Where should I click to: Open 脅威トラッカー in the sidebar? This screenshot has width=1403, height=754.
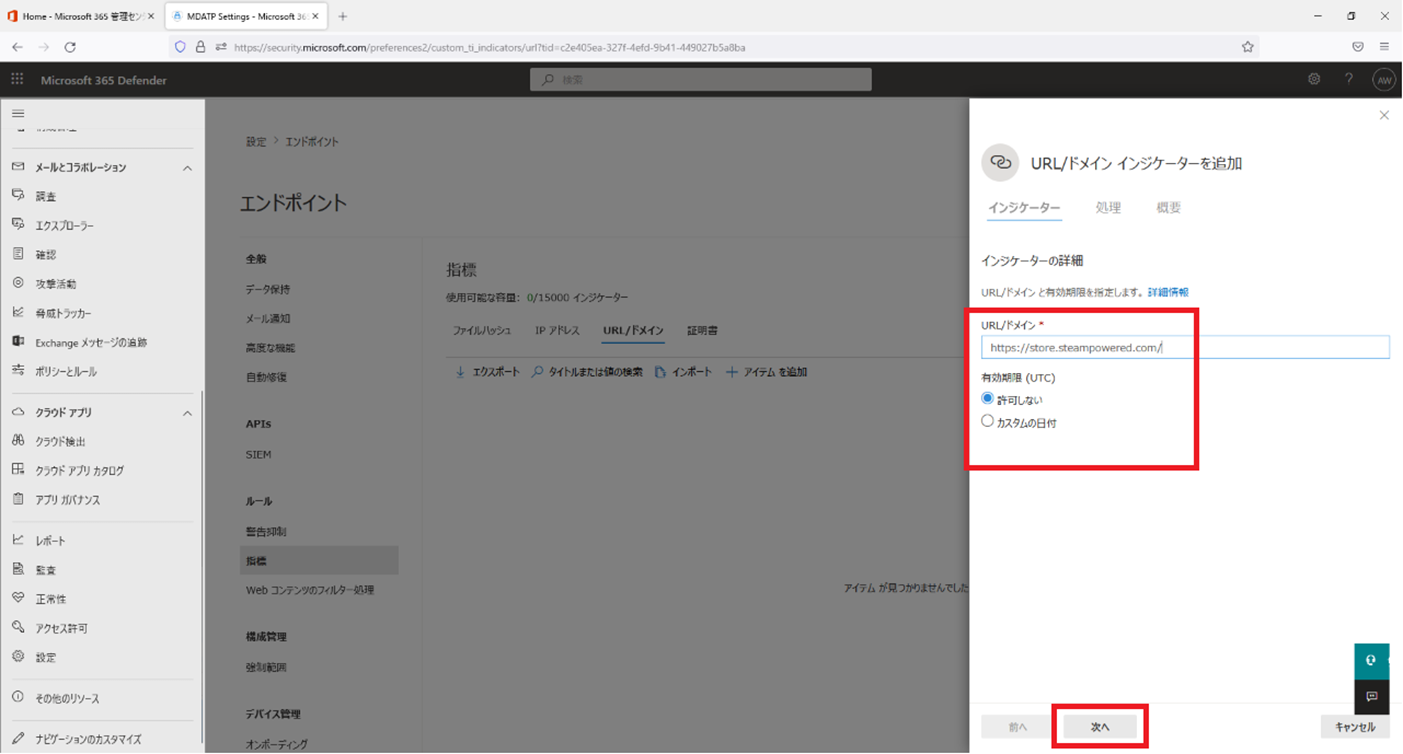63,313
